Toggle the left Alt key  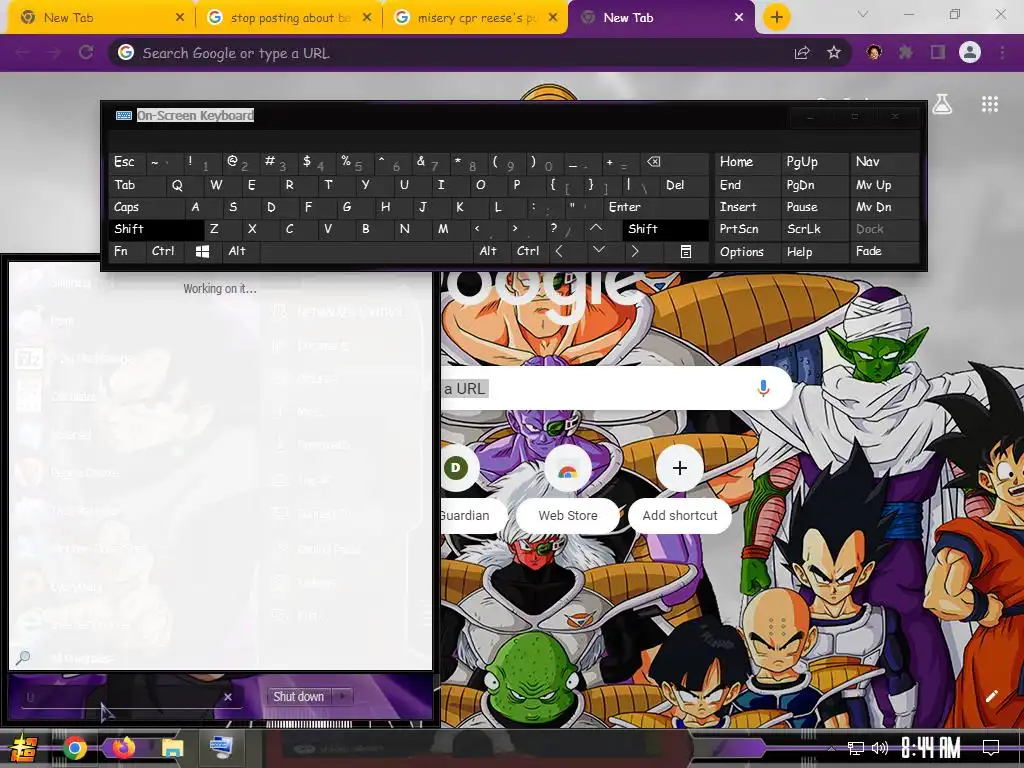click(240, 251)
